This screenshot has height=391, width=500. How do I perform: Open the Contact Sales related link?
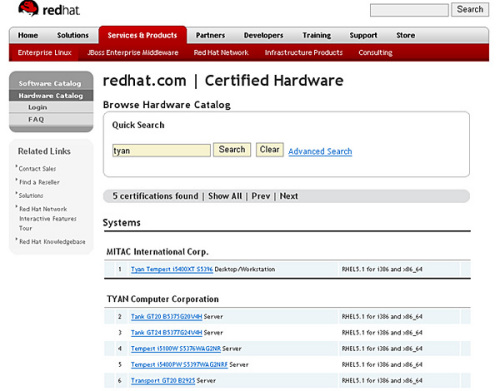click(37, 169)
